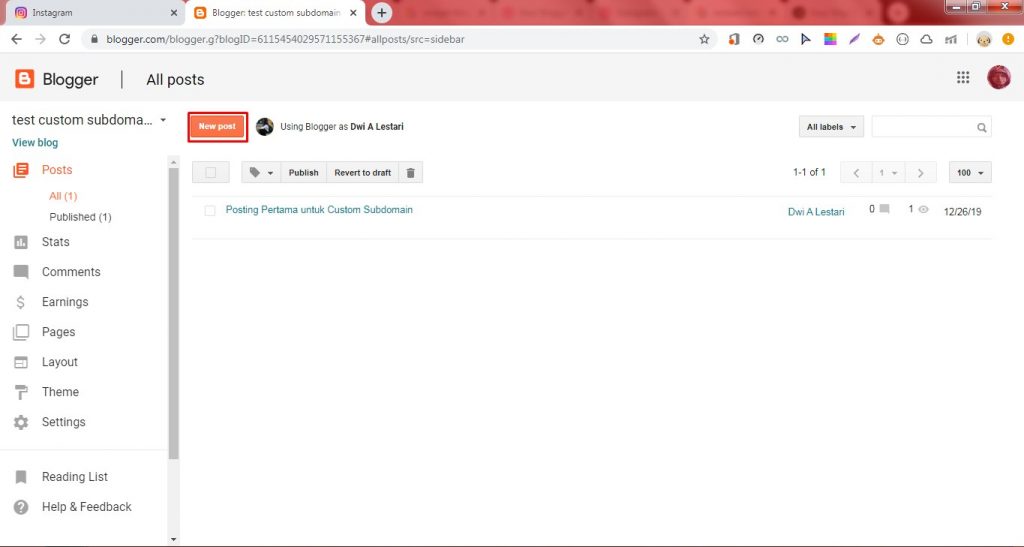1024x547 pixels.
Task: Open post Posting Pertama untuk Custom Subdomain
Action: (x=319, y=210)
